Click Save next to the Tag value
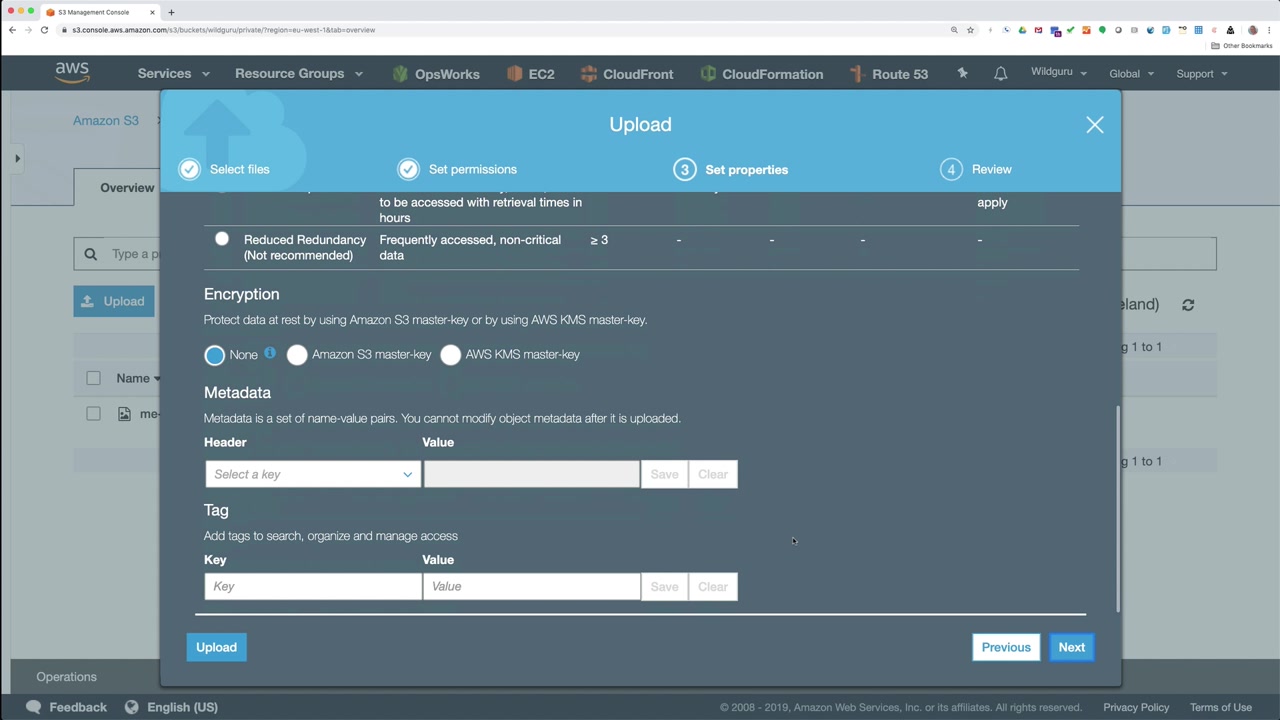The image size is (1280, 720). click(x=664, y=587)
